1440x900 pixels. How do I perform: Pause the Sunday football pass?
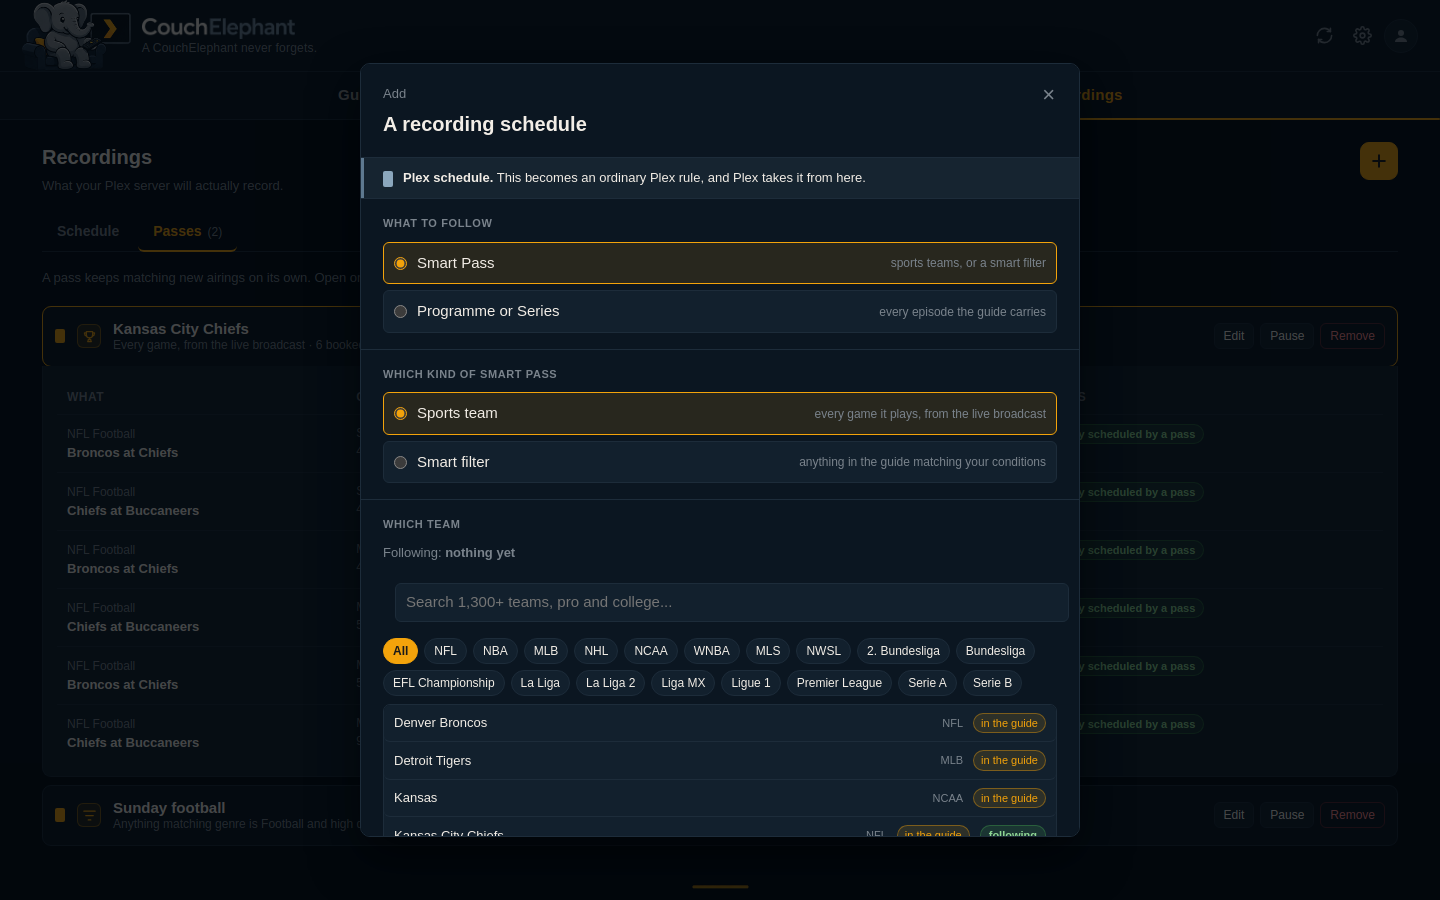(x=1287, y=815)
